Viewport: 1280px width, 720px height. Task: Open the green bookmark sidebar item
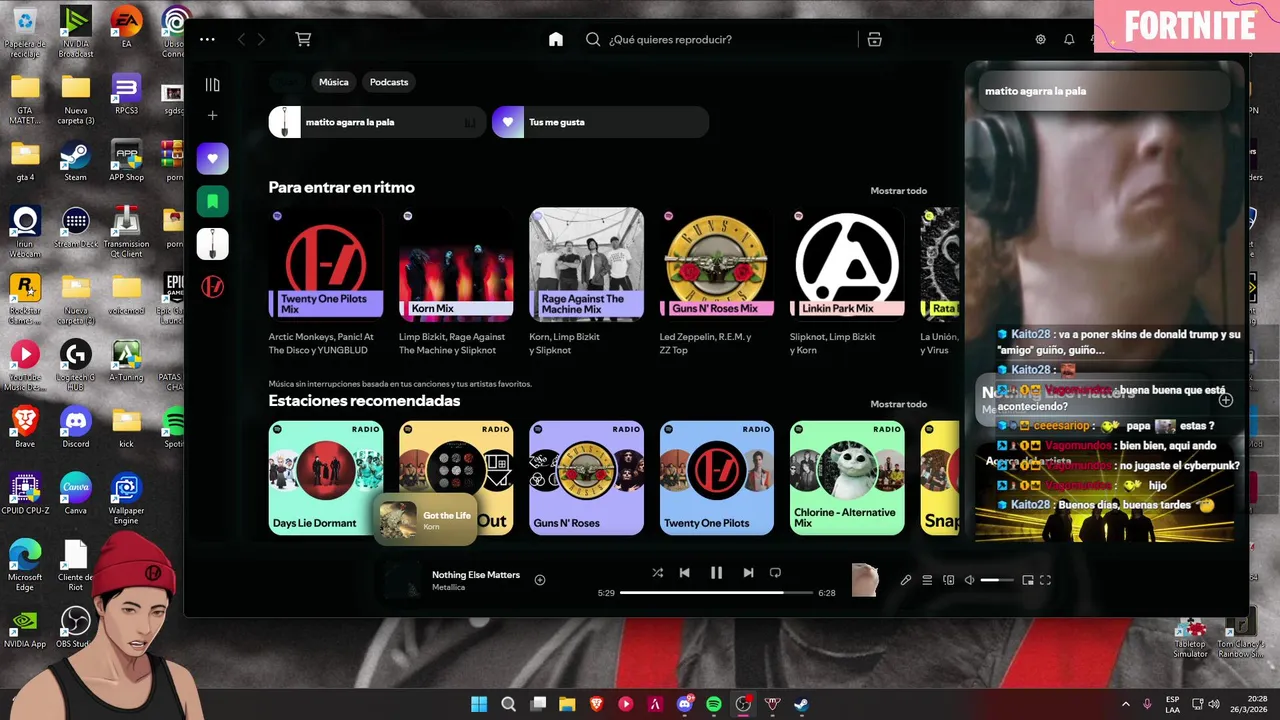pos(212,202)
